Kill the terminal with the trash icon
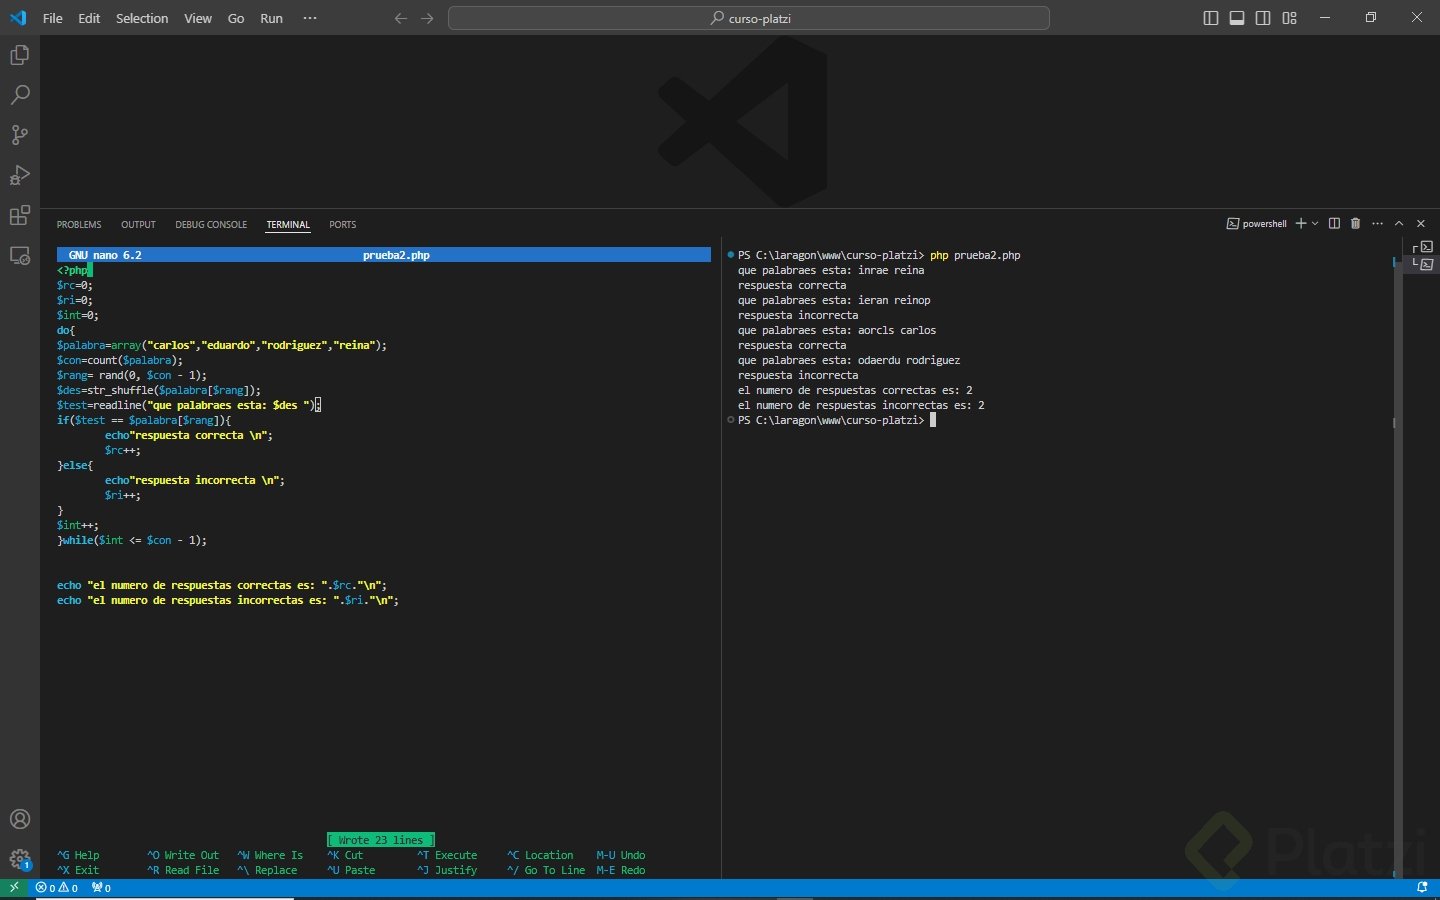Image resolution: width=1440 pixels, height=900 pixels. coord(1355,224)
